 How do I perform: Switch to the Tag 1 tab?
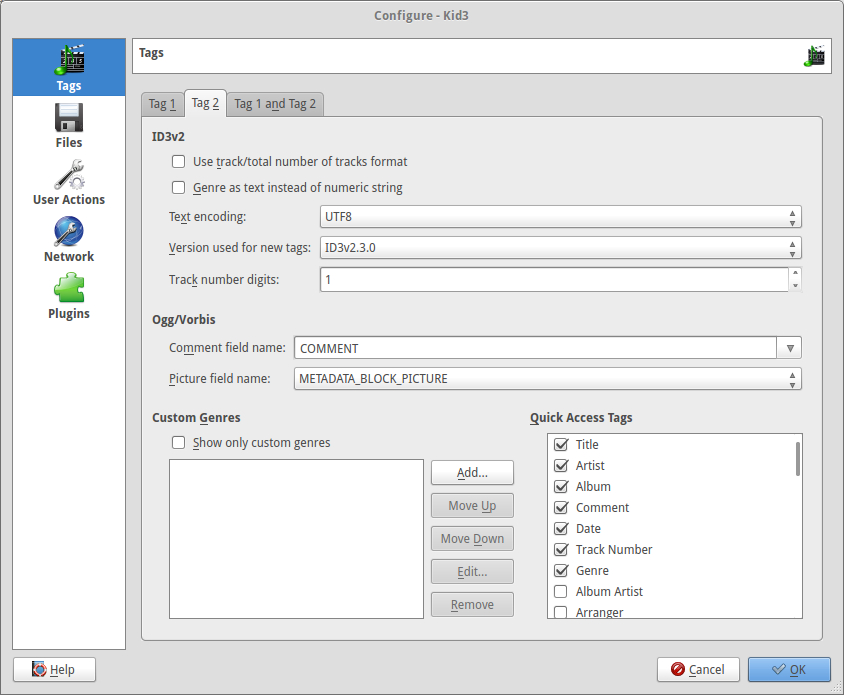pyautogui.click(x=163, y=104)
